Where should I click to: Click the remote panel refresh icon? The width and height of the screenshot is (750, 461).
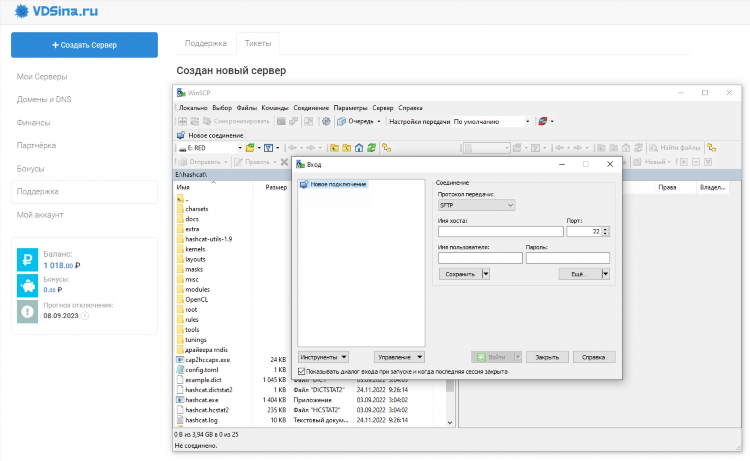click(x=638, y=148)
